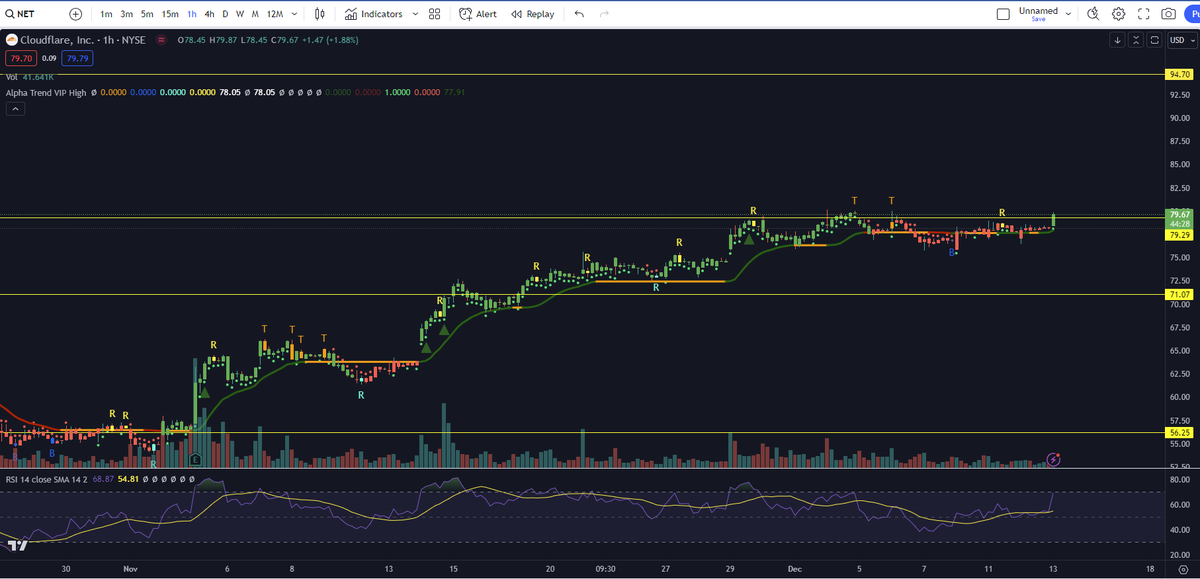
Task: Click Save under the Unnamed layout
Action: click(1038, 19)
